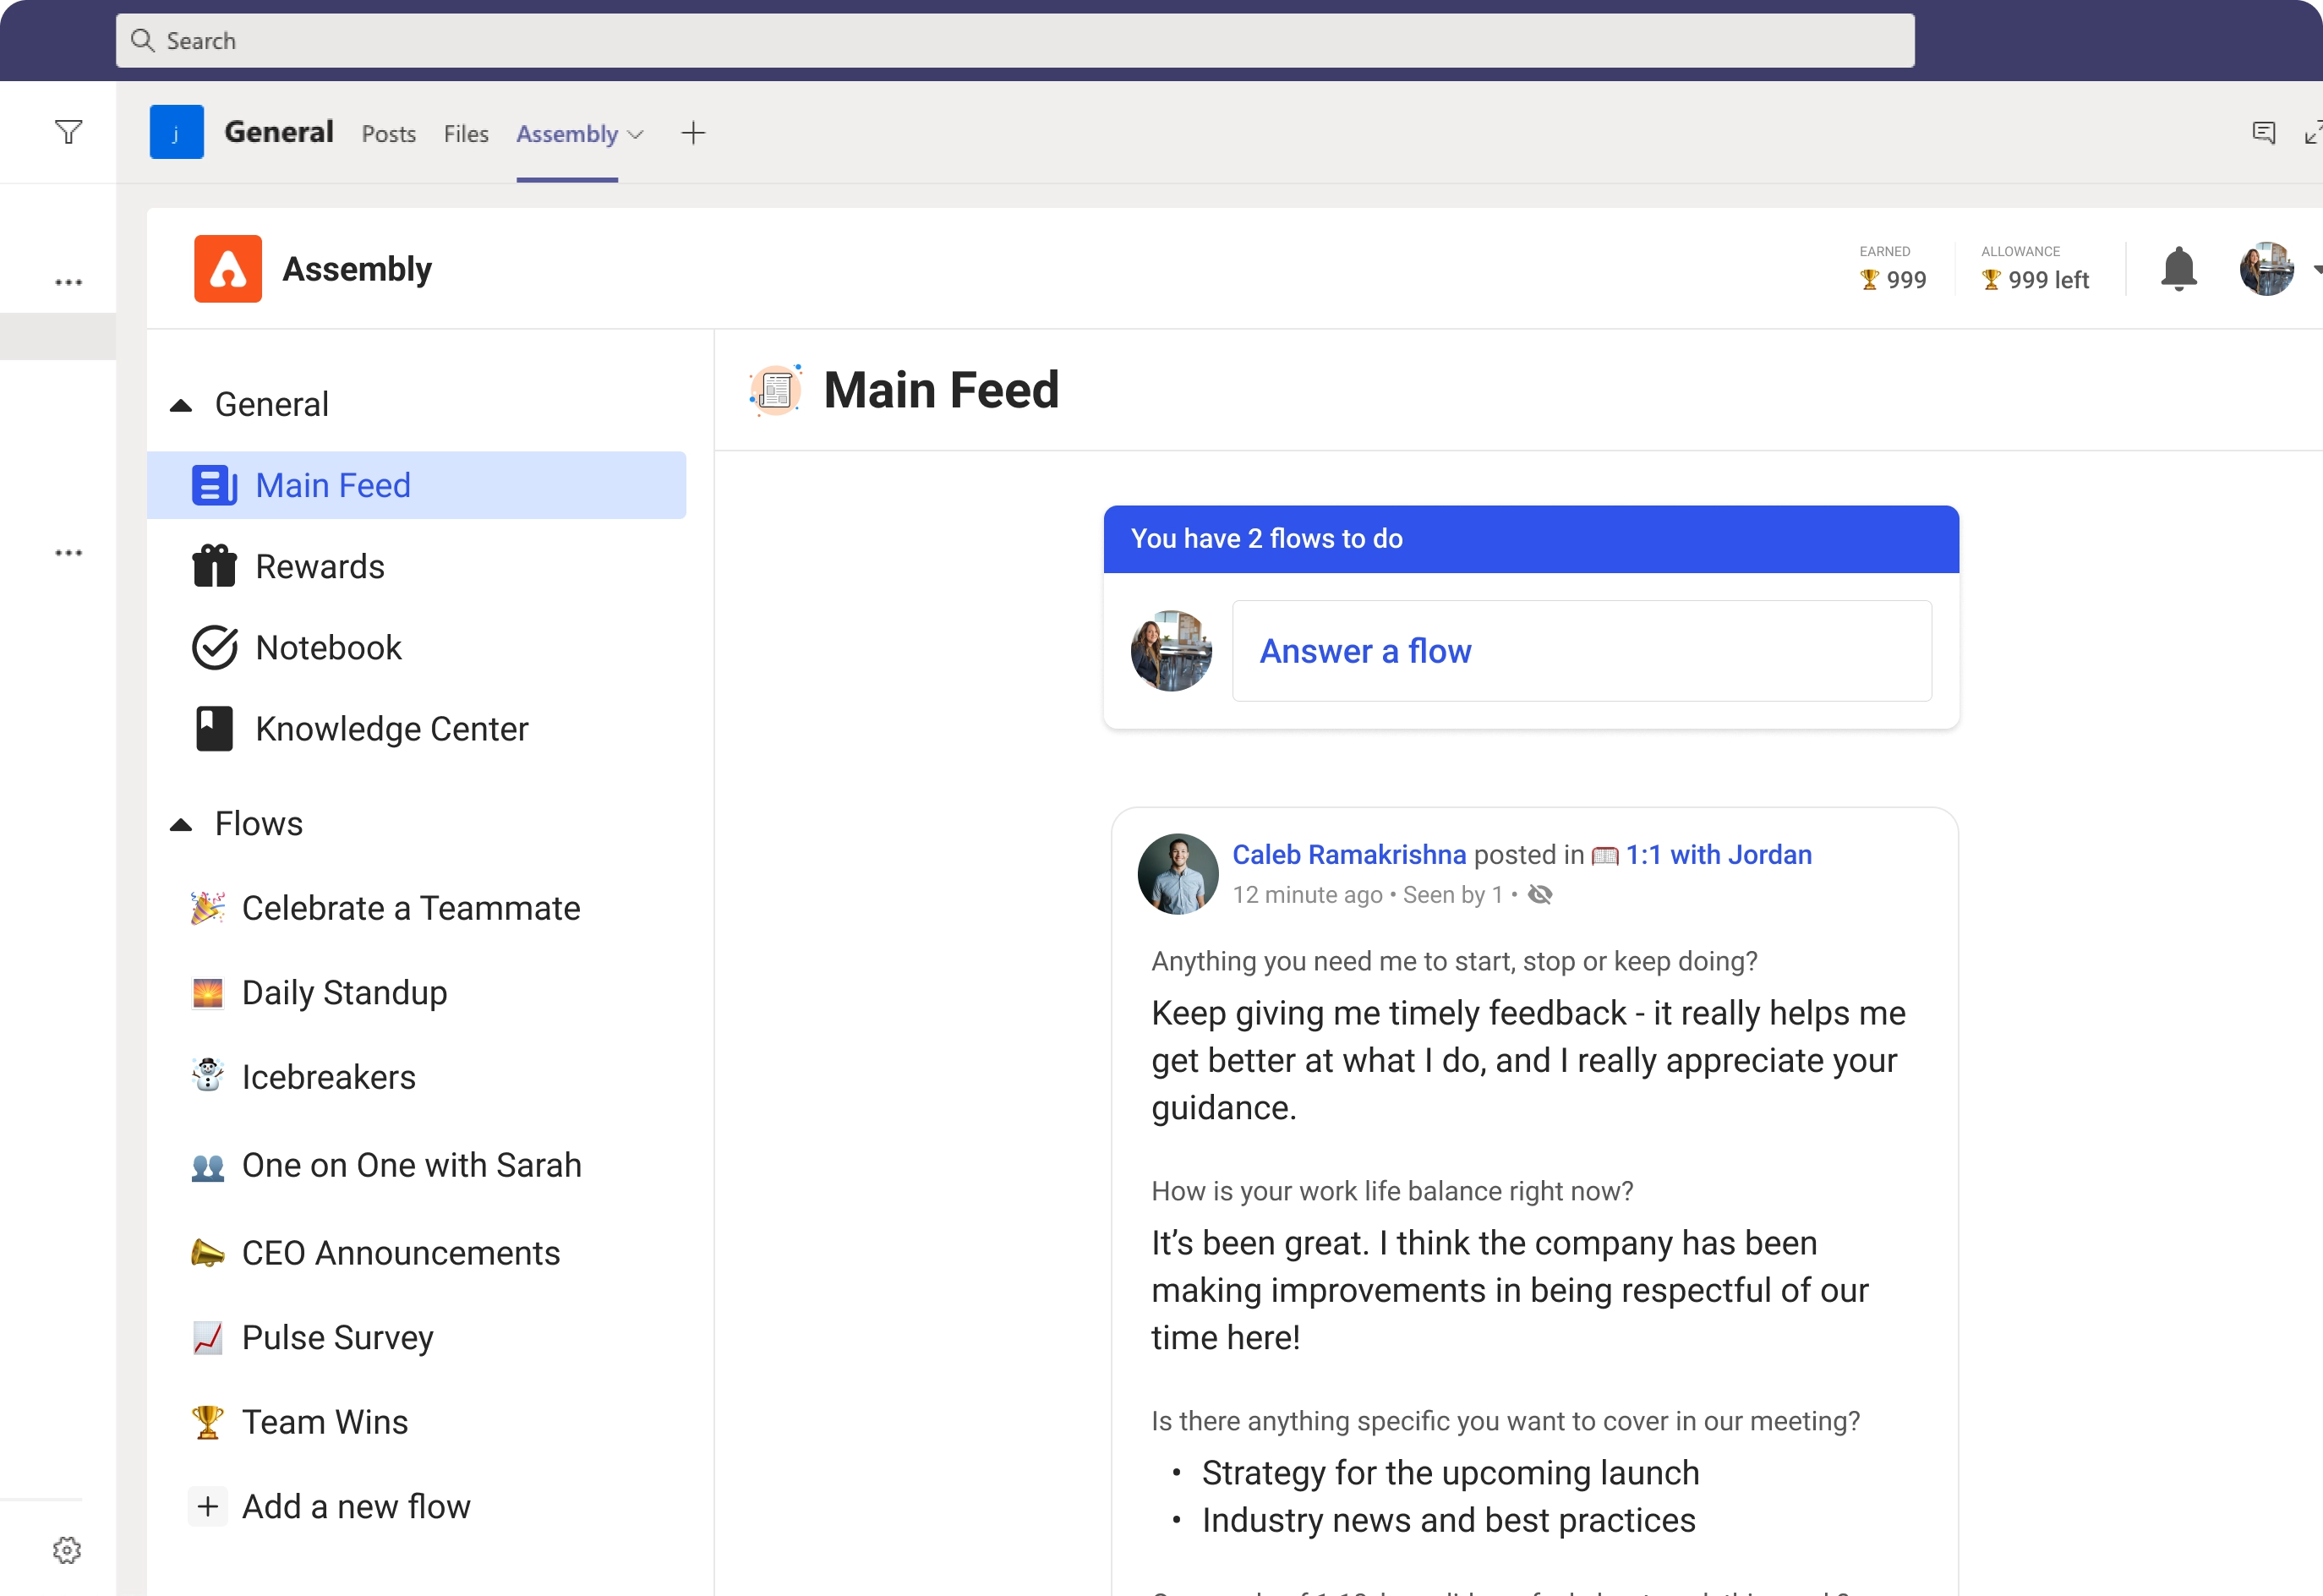The image size is (2323, 1596).
Task: Open the settings gear icon
Action: tap(67, 1550)
